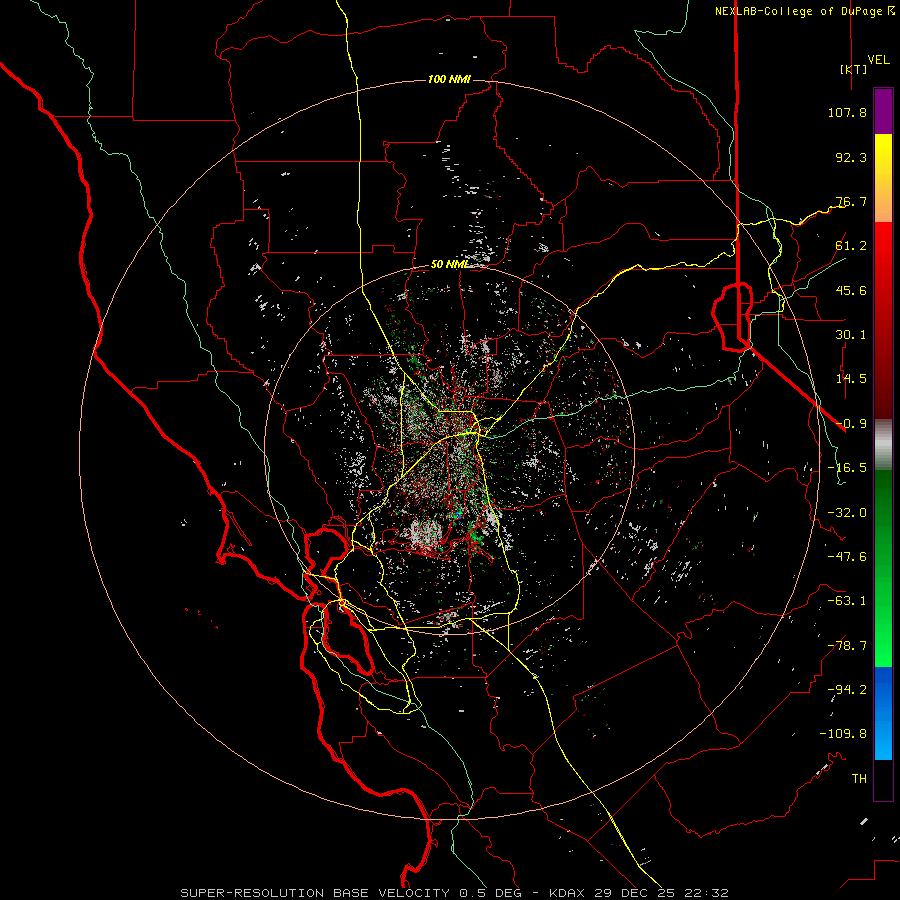
Task: Click the -63.1 velocity legend value
Action: 847,601
